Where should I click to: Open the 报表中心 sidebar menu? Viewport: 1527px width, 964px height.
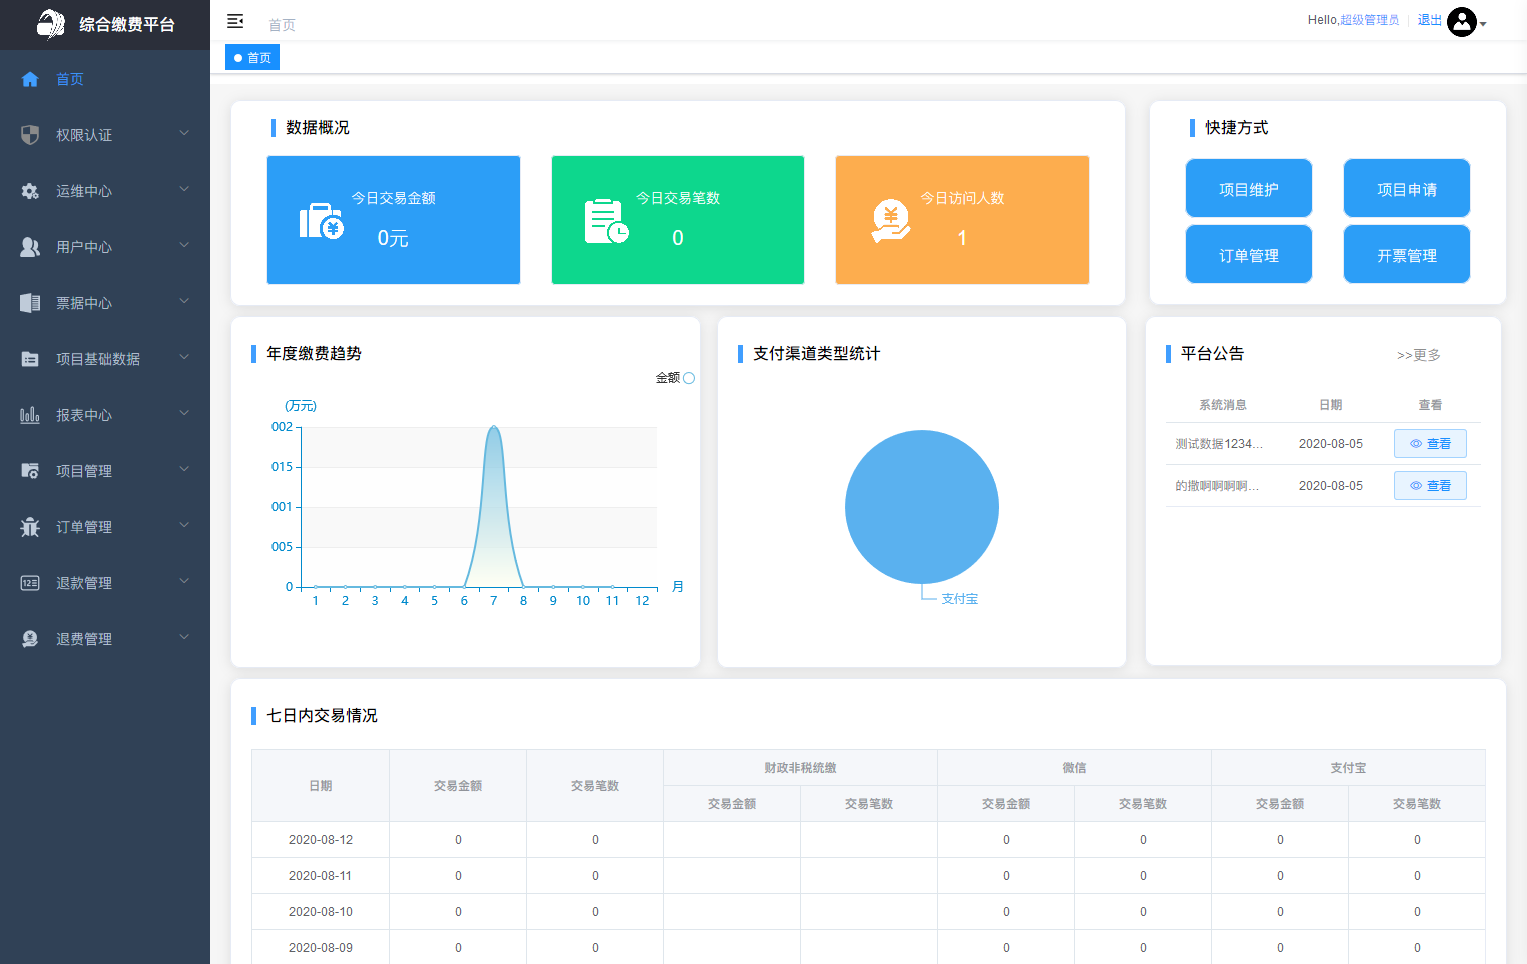coord(105,415)
